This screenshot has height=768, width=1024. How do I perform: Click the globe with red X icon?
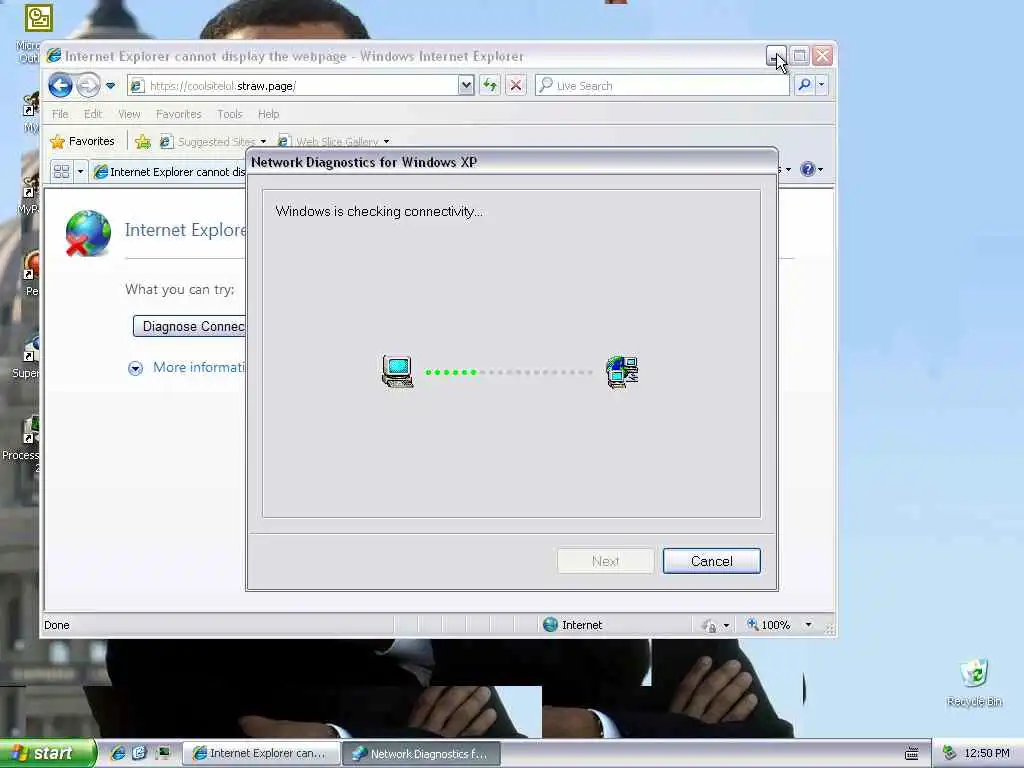tap(88, 233)
